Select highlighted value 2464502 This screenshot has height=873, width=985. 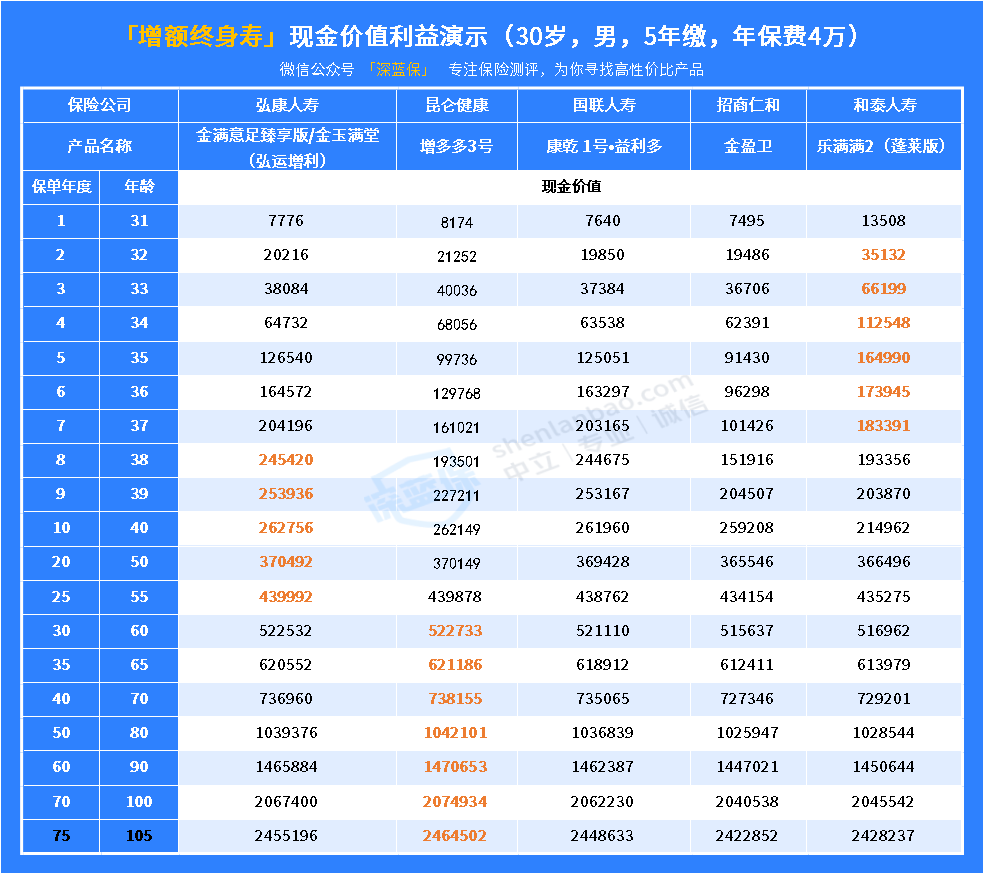454,835
